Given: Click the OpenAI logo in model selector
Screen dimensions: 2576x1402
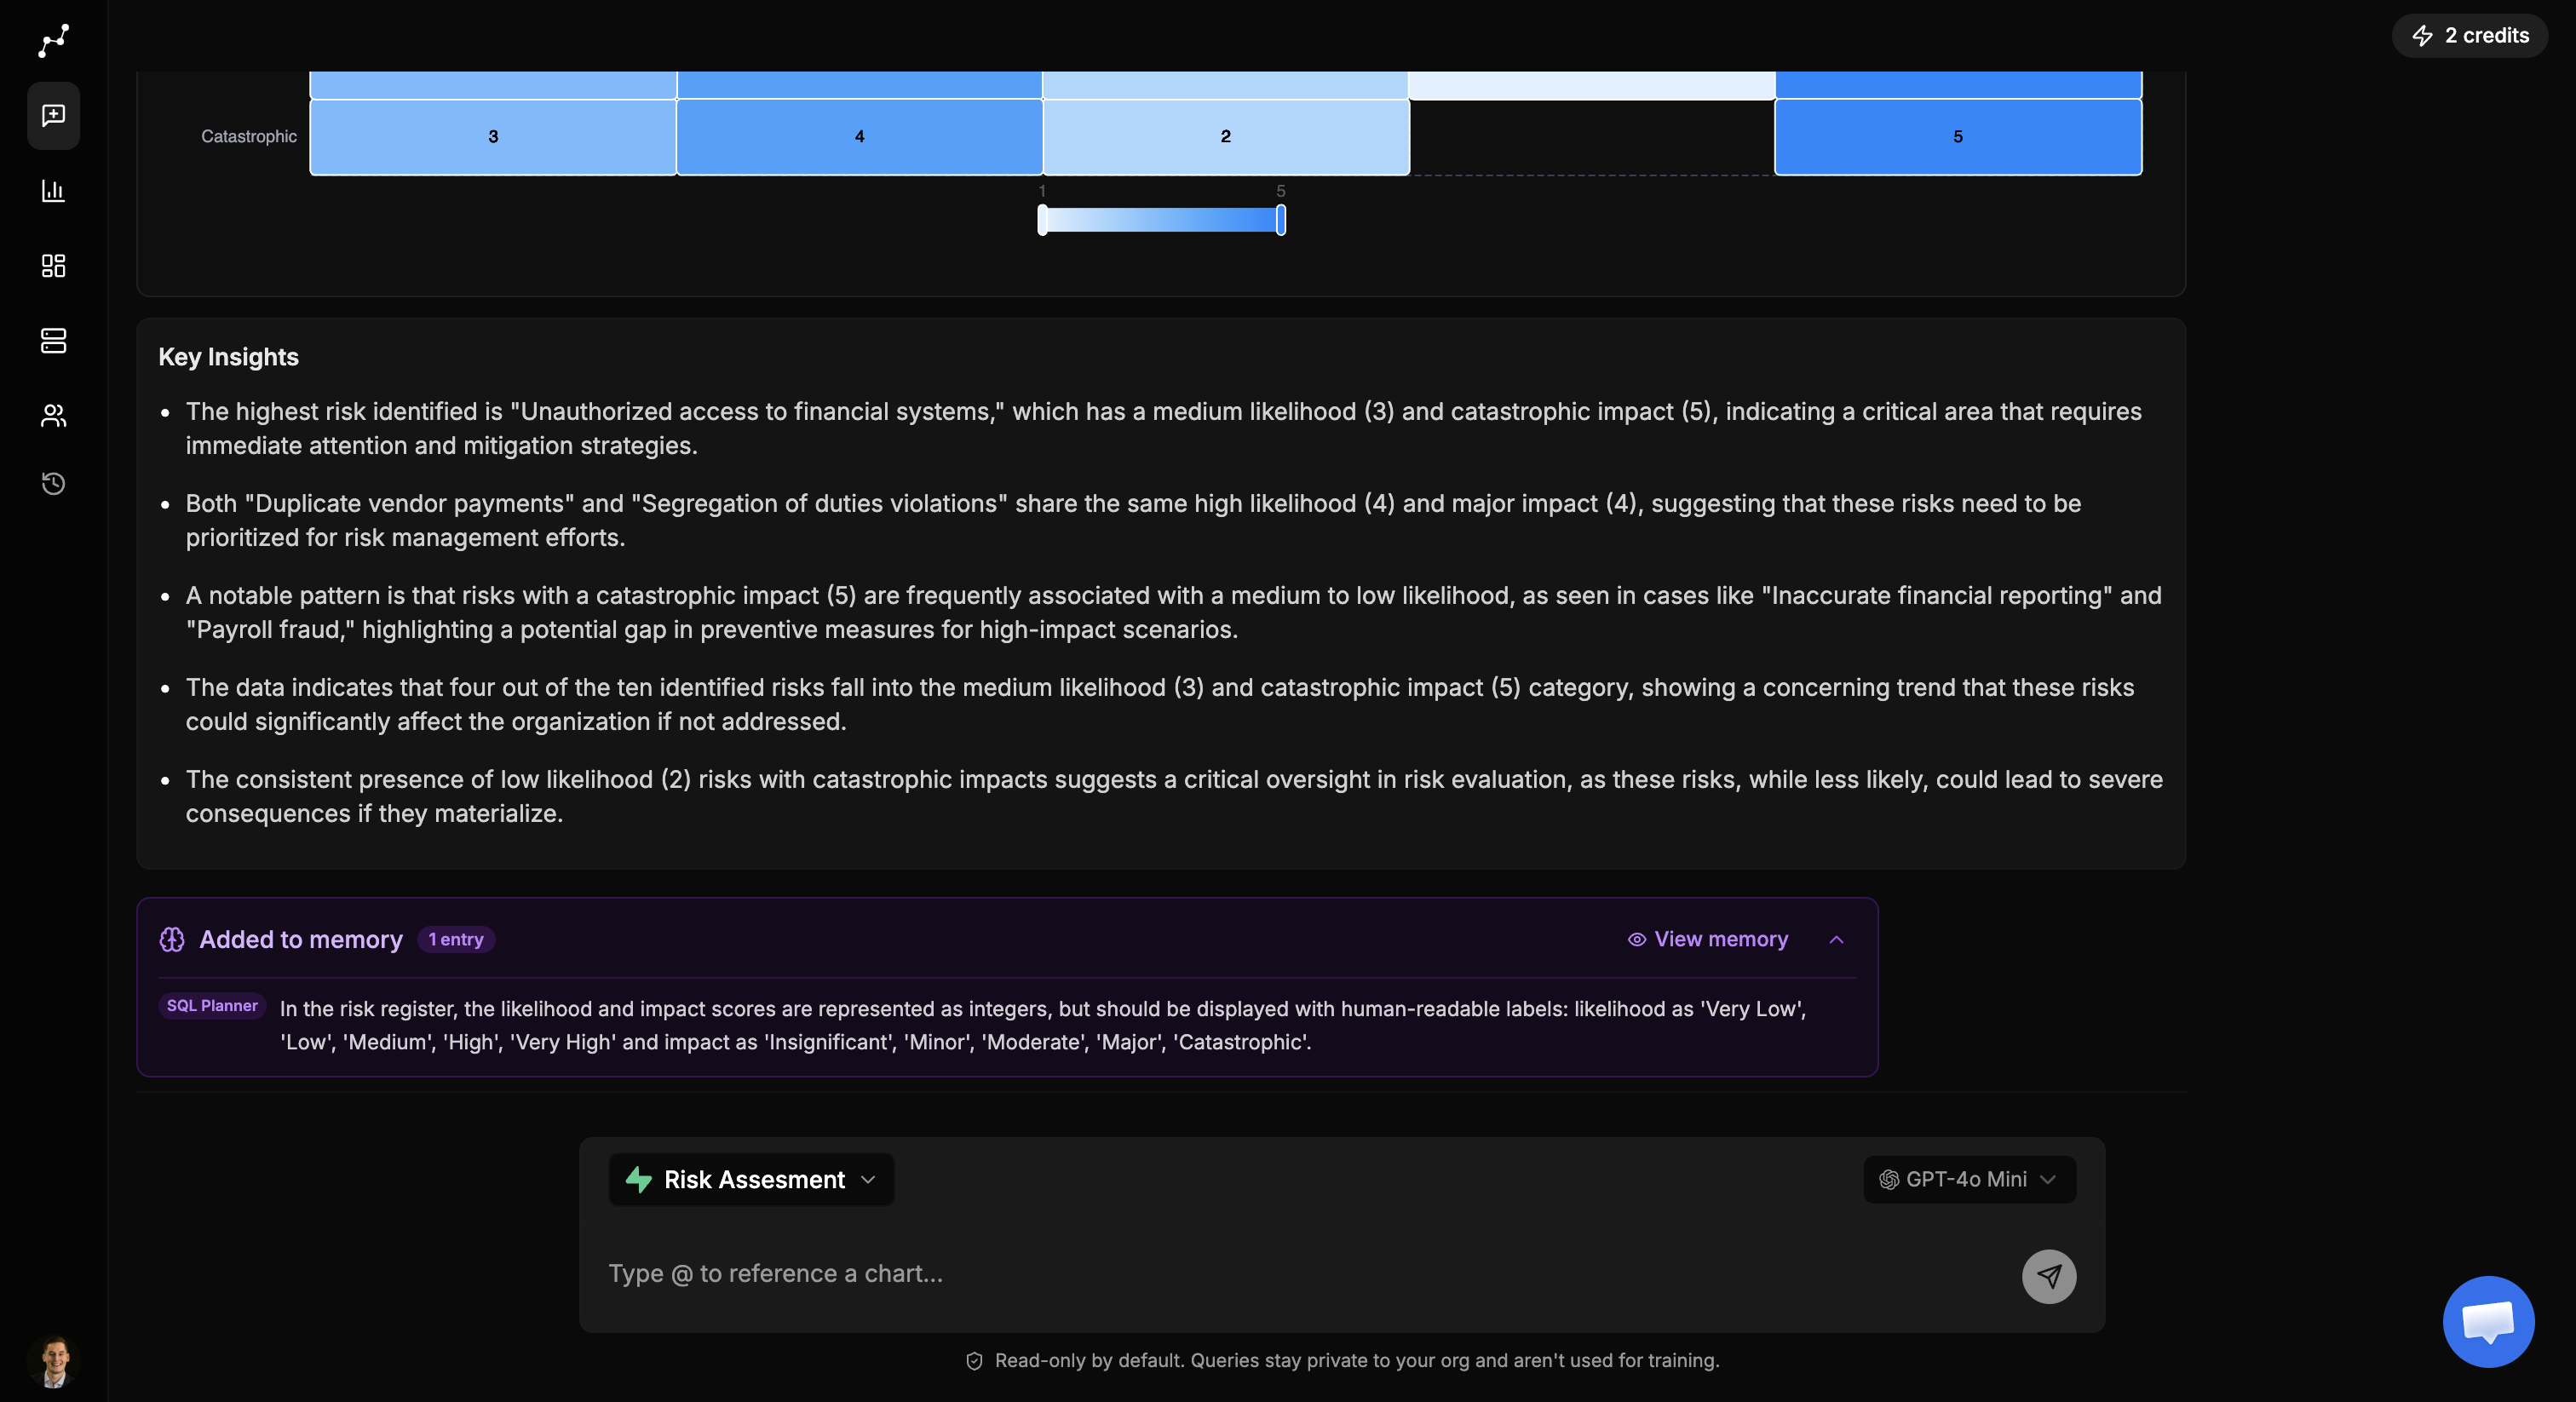Looking at the screenshot, I should click(x=1889, y=1180).
